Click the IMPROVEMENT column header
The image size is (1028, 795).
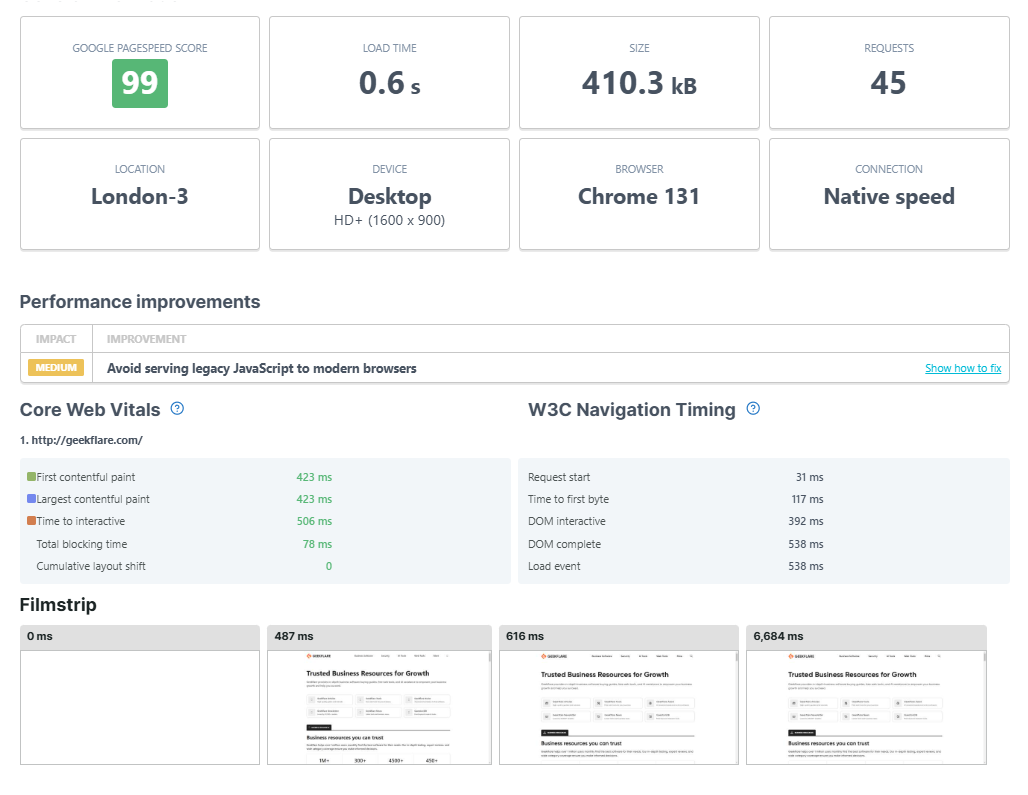[x=146, y=339]
